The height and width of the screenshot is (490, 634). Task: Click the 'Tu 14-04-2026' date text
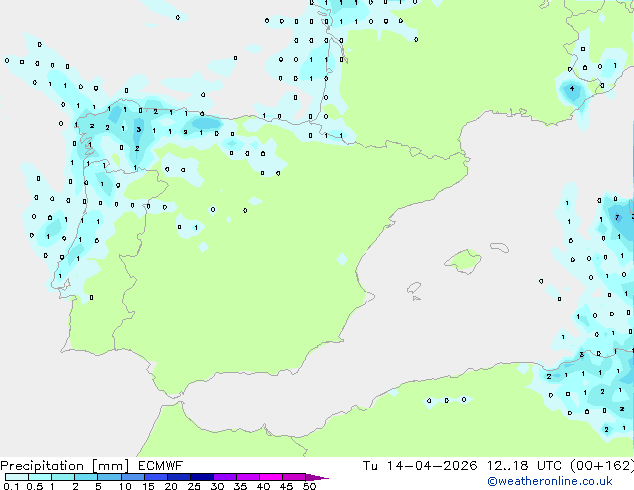pos(420,466)
